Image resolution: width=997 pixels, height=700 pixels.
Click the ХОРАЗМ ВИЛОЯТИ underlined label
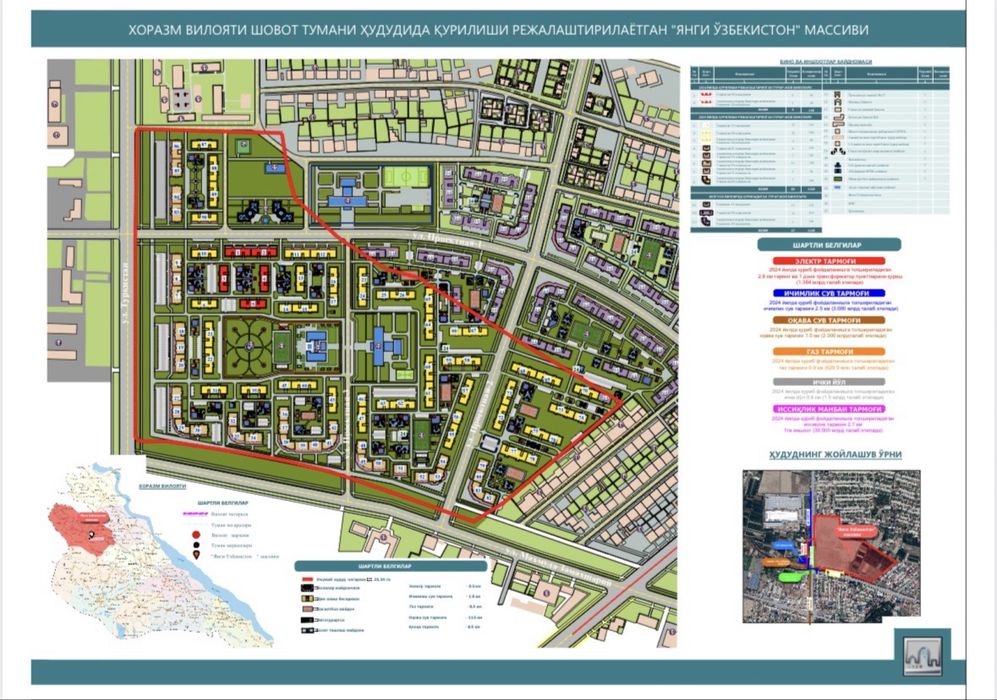click(163, 486)
